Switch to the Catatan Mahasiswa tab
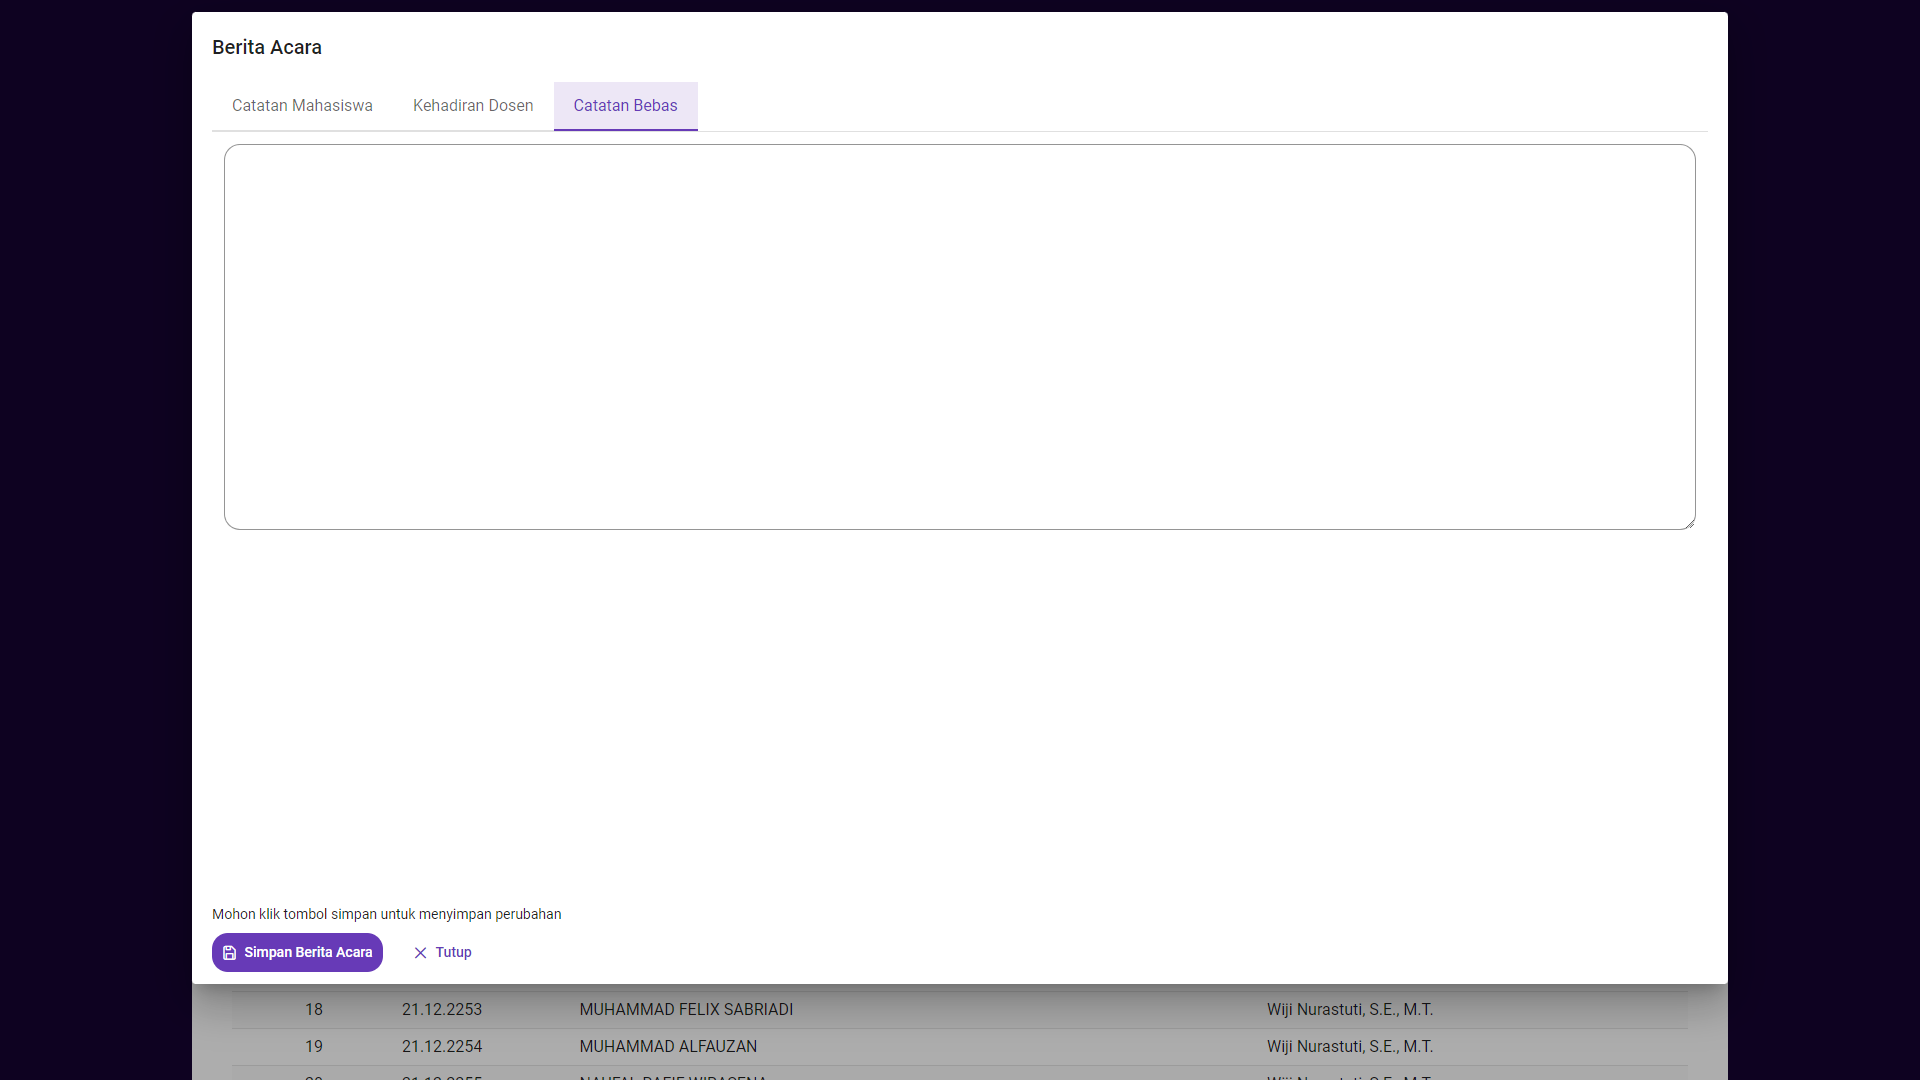This screenshot has width=1920, height=1080. point(302,106)
